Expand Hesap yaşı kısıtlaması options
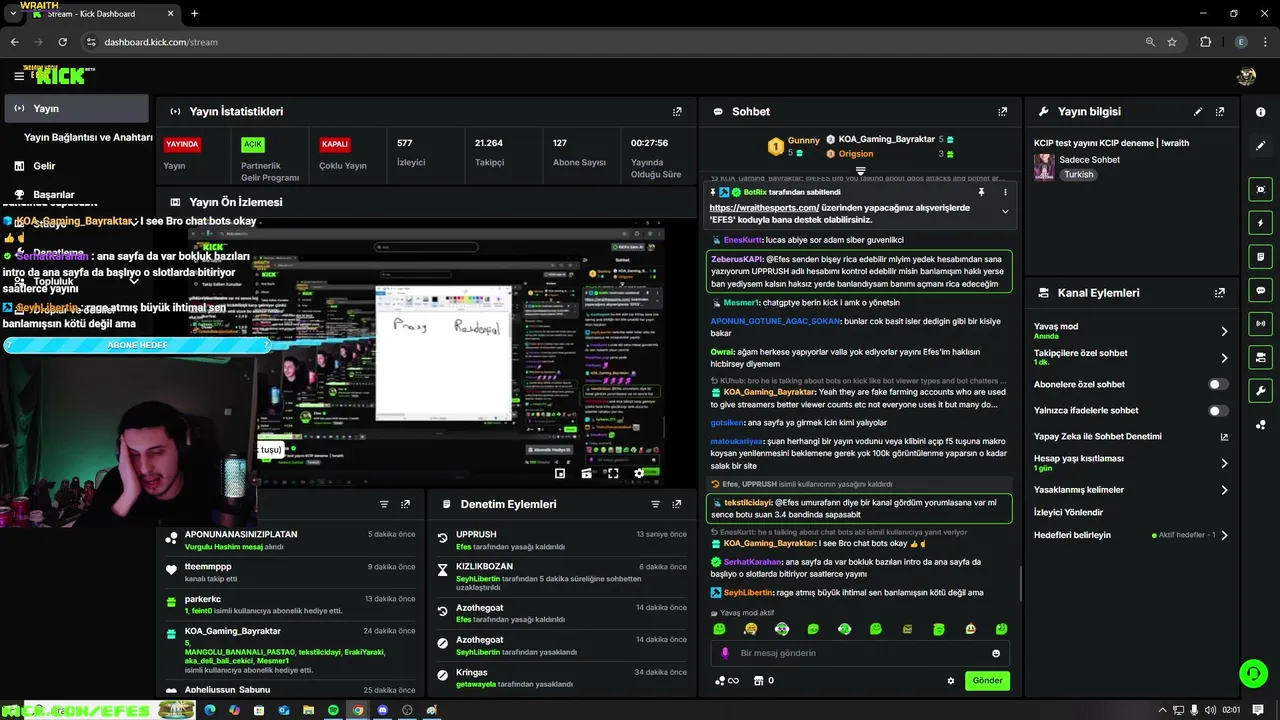 coord(1224,463)
